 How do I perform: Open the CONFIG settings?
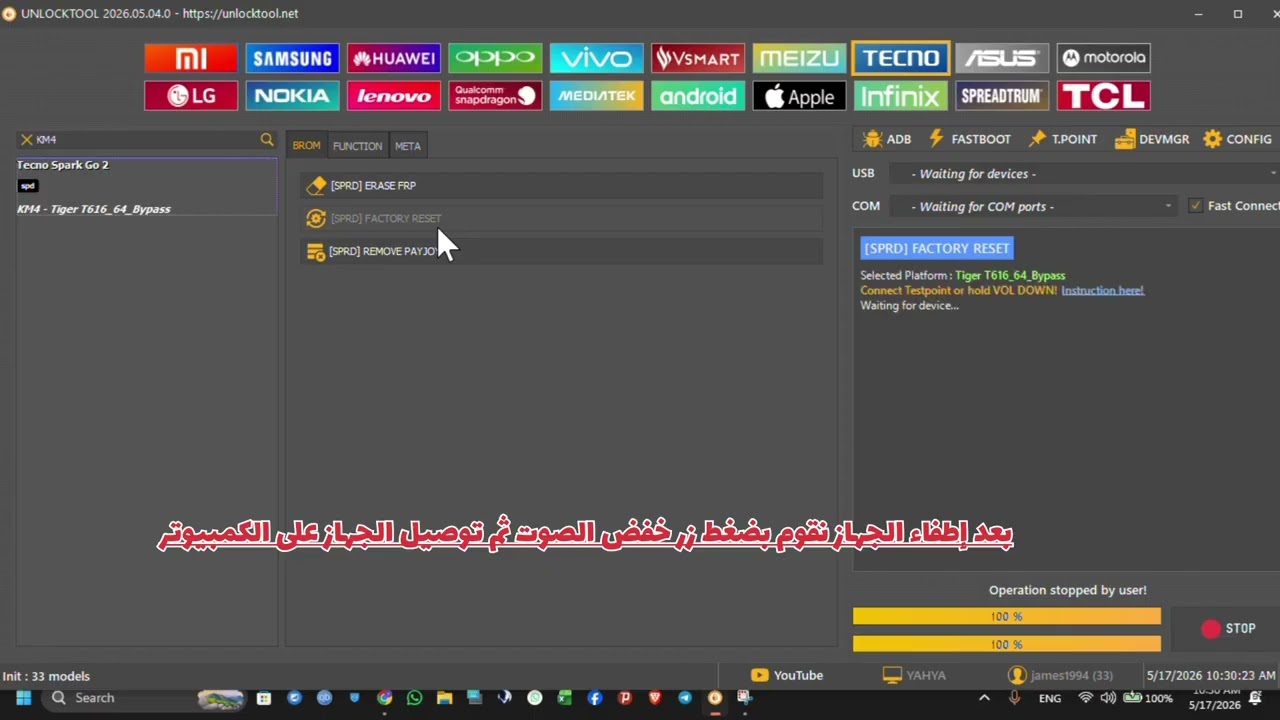1238,139
